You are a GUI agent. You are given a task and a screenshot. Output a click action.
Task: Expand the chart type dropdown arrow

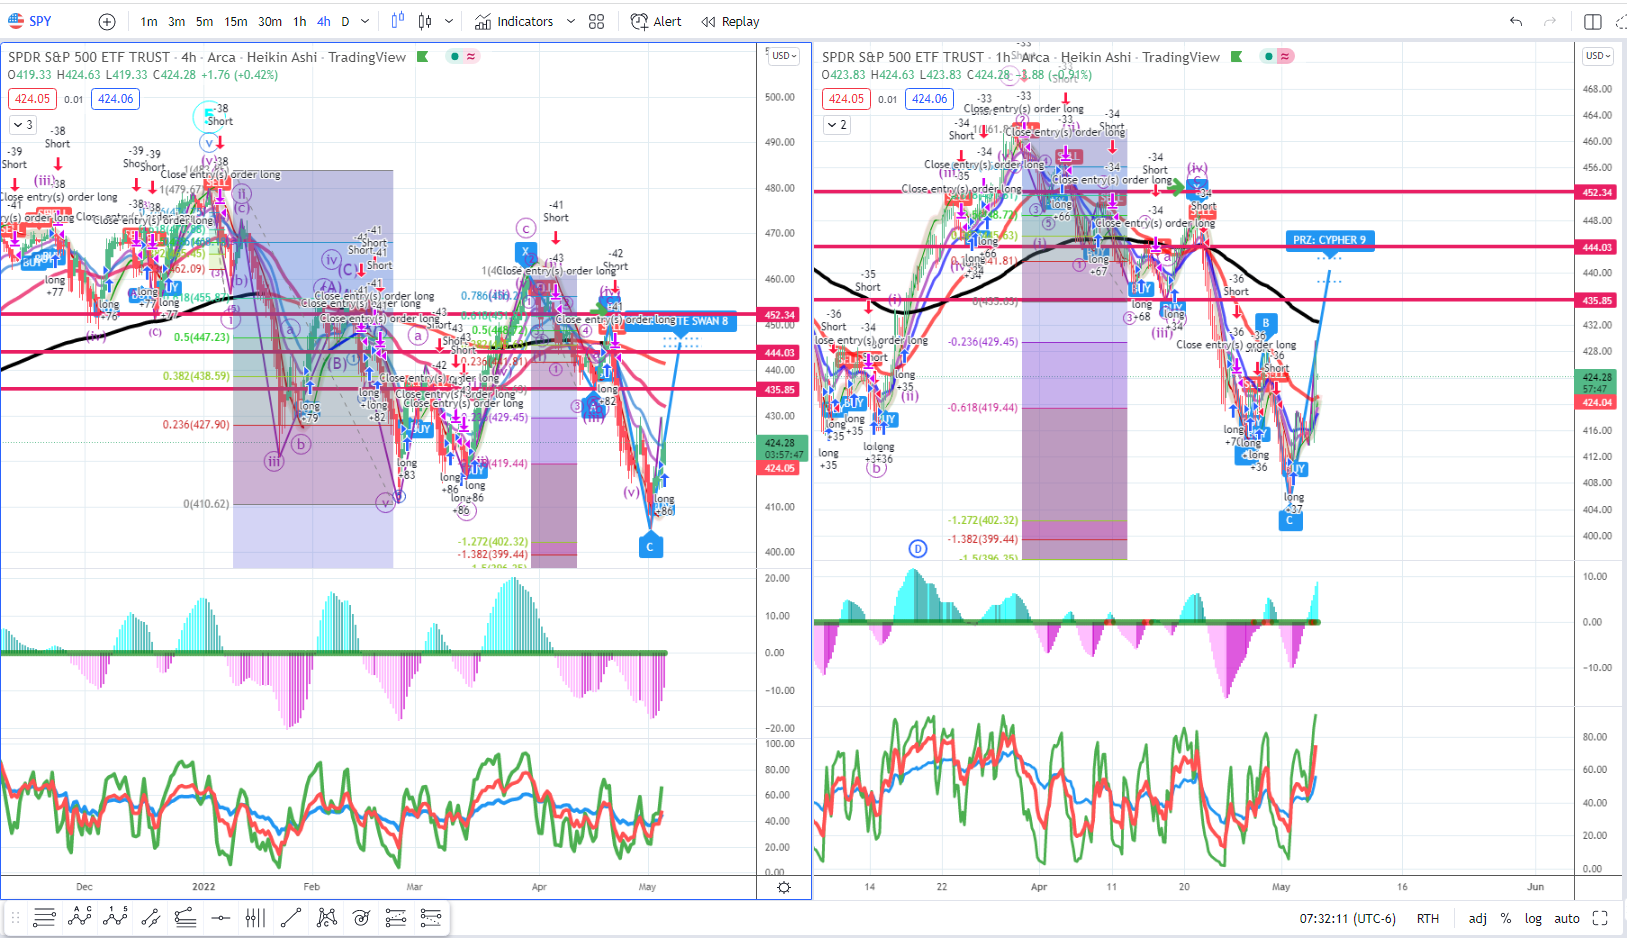pyautogui.click(x=449, y=21)
